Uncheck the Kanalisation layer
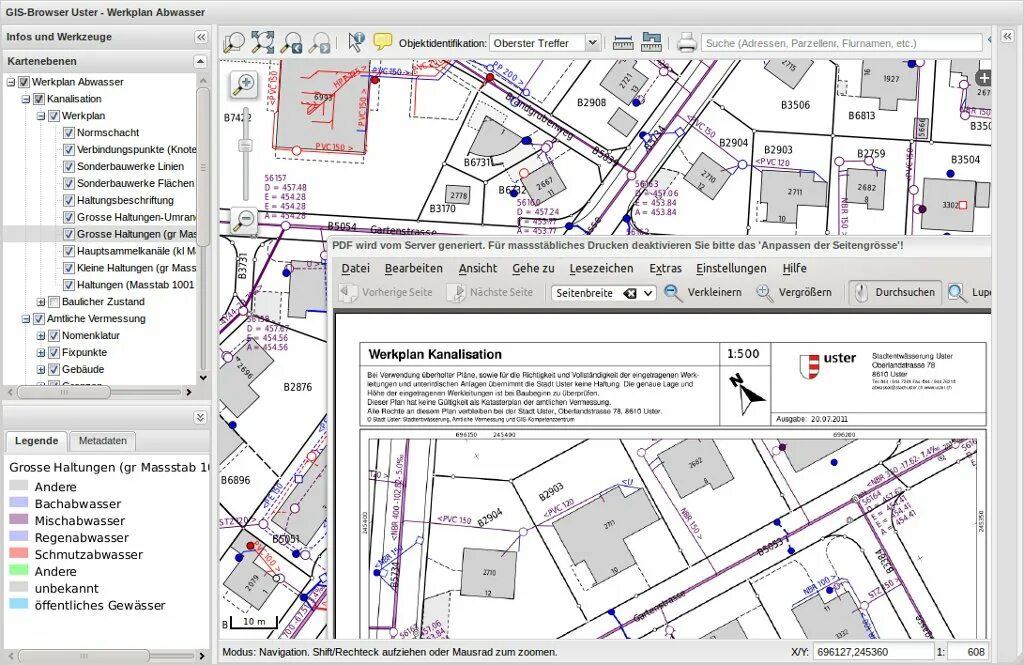This screenshot has width=1024, height=665. coord(39,99)
